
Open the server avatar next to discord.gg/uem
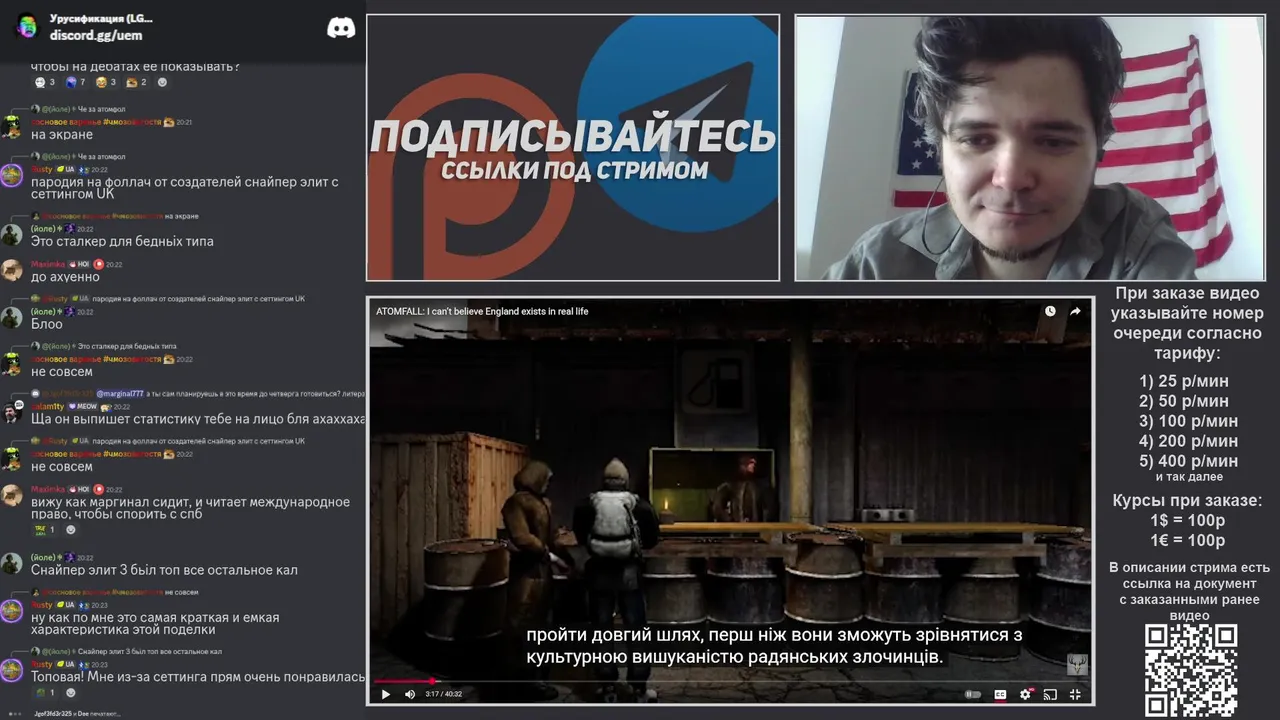pos(27,26)
